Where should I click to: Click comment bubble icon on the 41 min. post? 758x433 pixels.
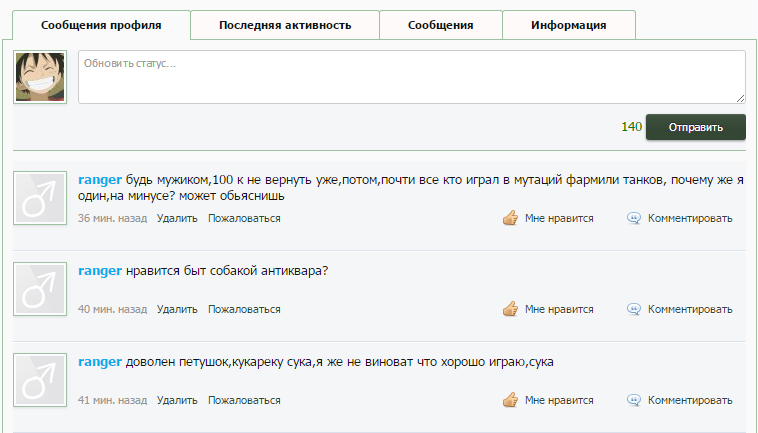pyautogui.click(x=633, y=400)
